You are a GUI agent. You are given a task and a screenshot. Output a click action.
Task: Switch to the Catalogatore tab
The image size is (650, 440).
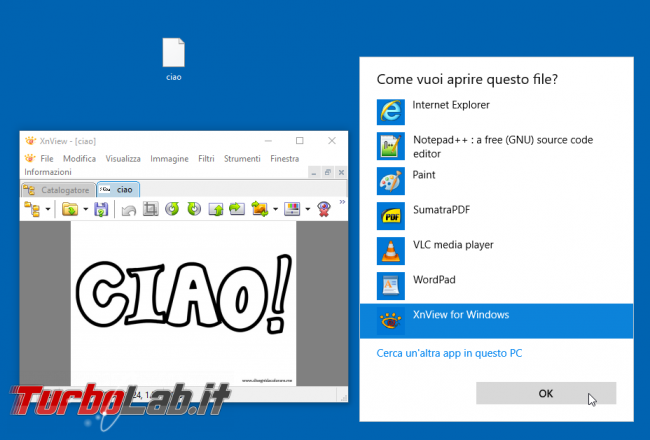coord(58,190)
